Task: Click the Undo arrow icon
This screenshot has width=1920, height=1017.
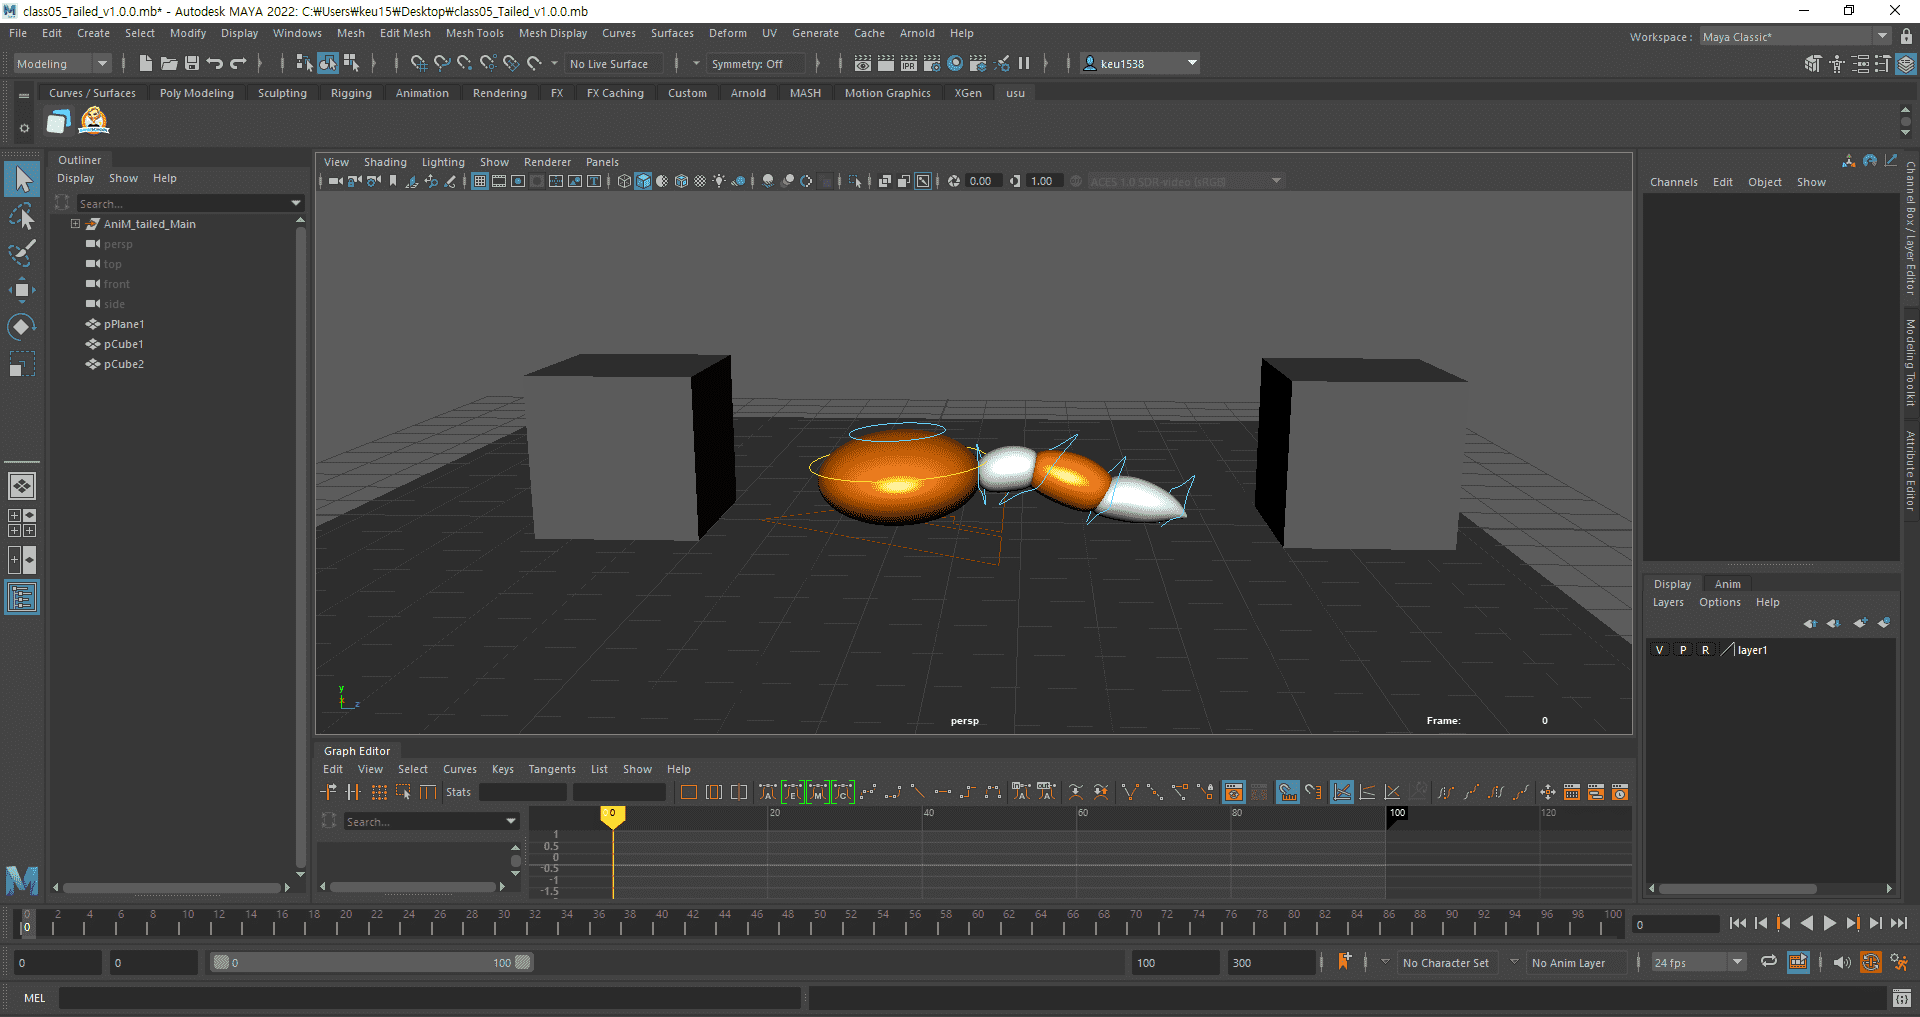Action: [215, 63]
